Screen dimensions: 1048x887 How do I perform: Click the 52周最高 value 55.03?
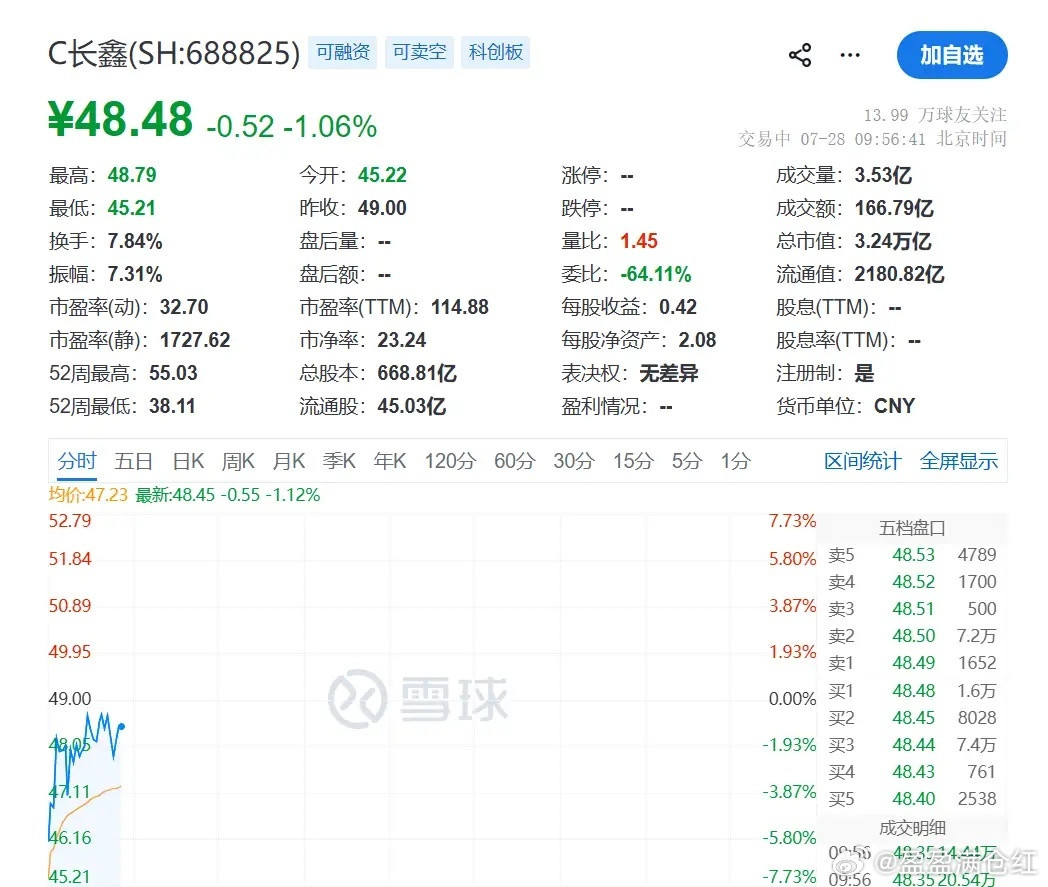pyautogui.click(x=173, y=373)
